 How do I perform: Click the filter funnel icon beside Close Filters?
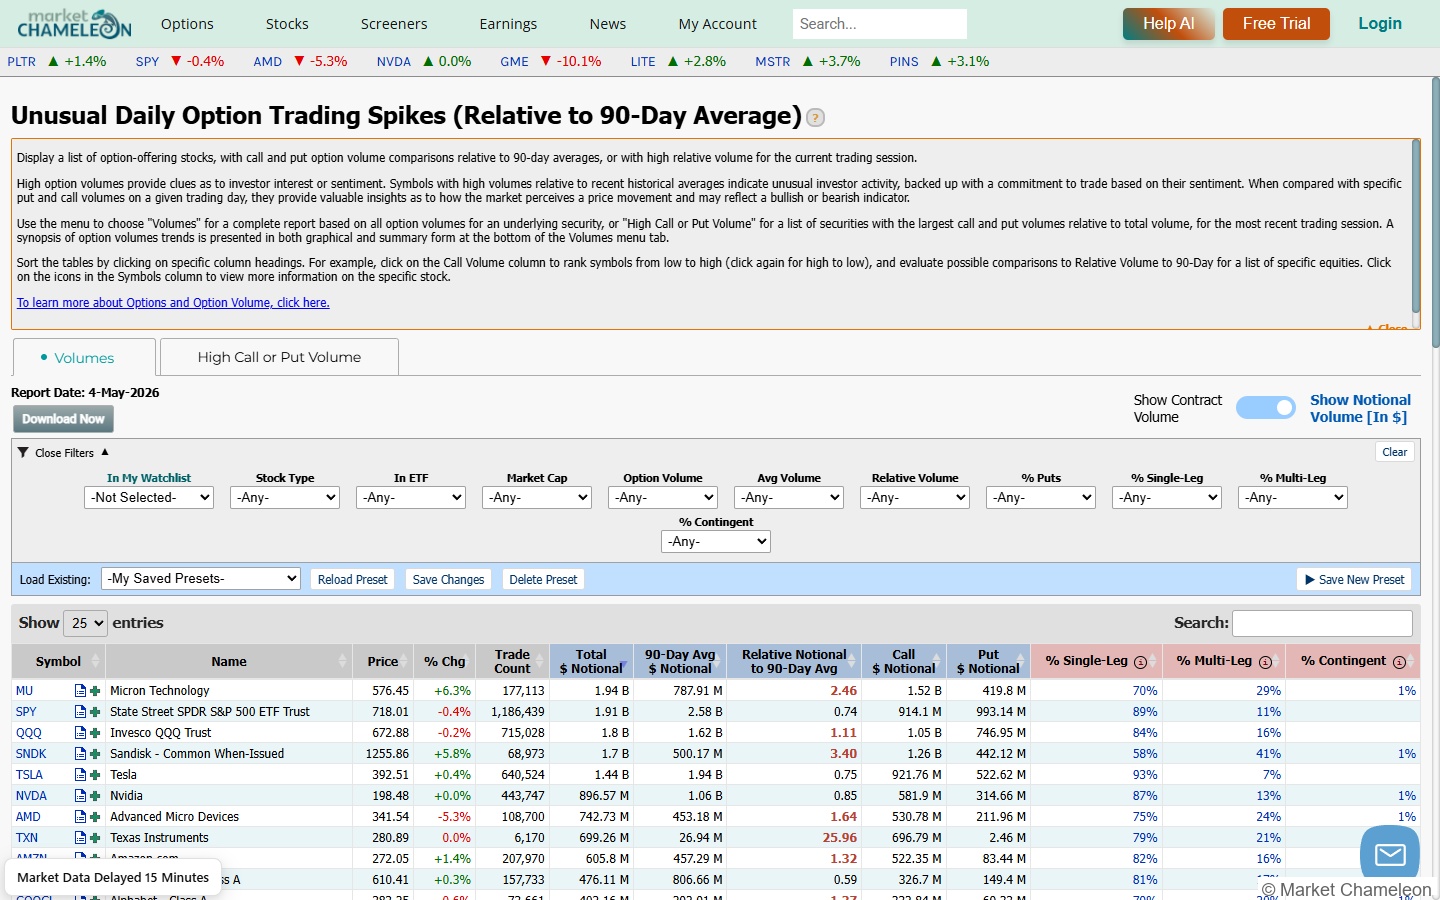pyautogui.click(x=23, y=452)
